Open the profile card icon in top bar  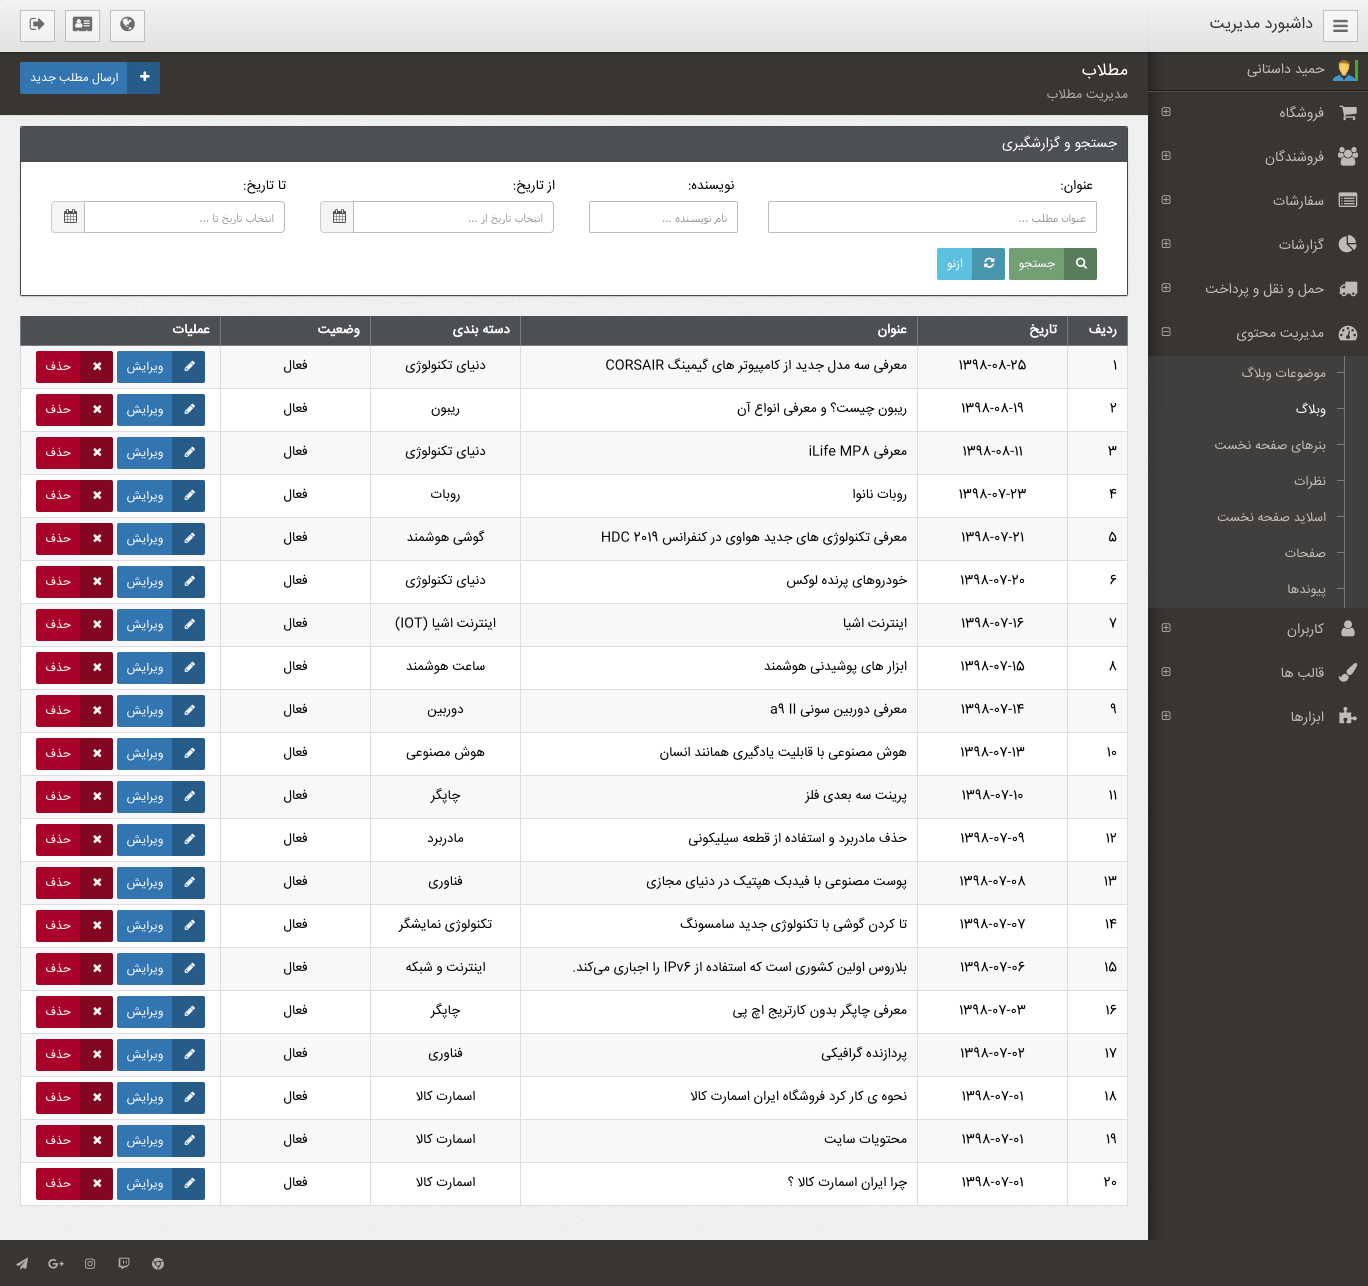(82, 25)
